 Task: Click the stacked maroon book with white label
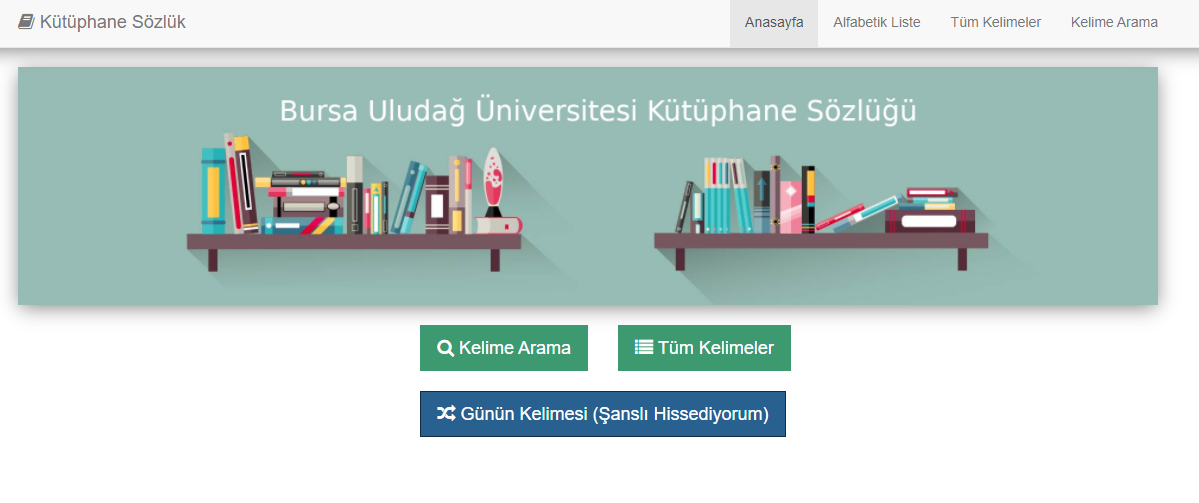point(930,221)
